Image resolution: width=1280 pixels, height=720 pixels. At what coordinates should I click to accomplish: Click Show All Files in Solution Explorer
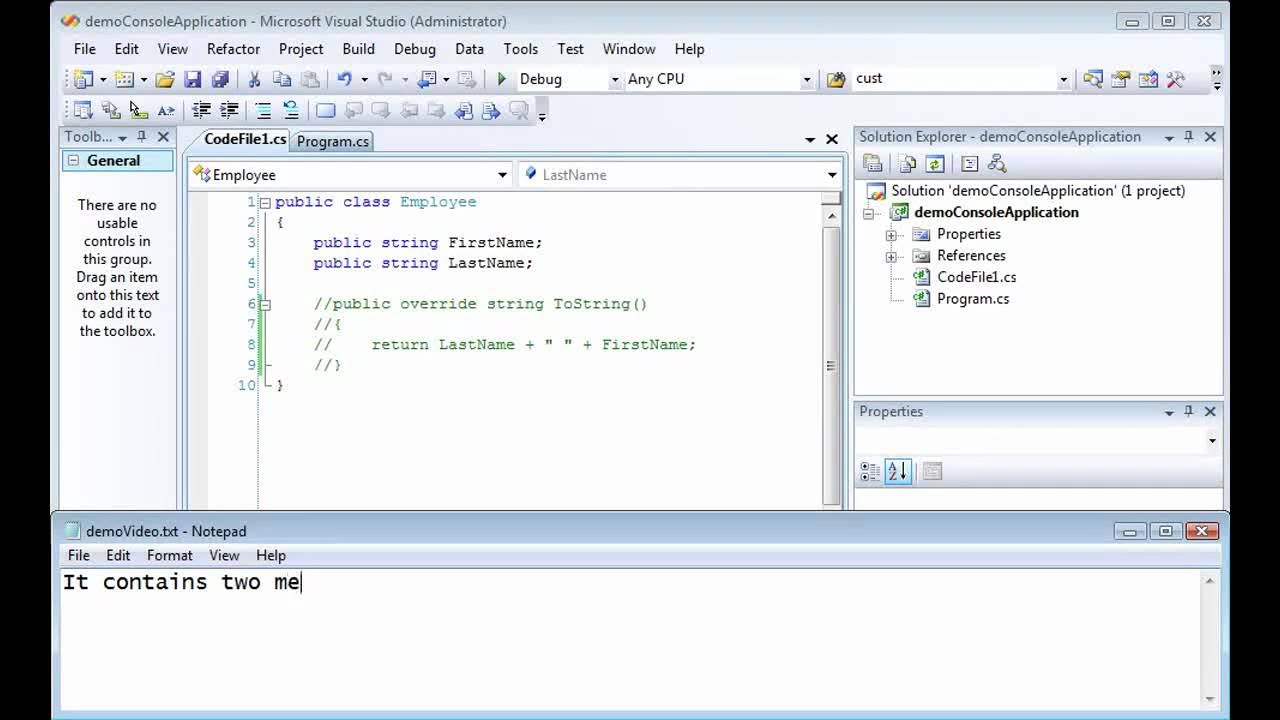click(x=907, y=164)
